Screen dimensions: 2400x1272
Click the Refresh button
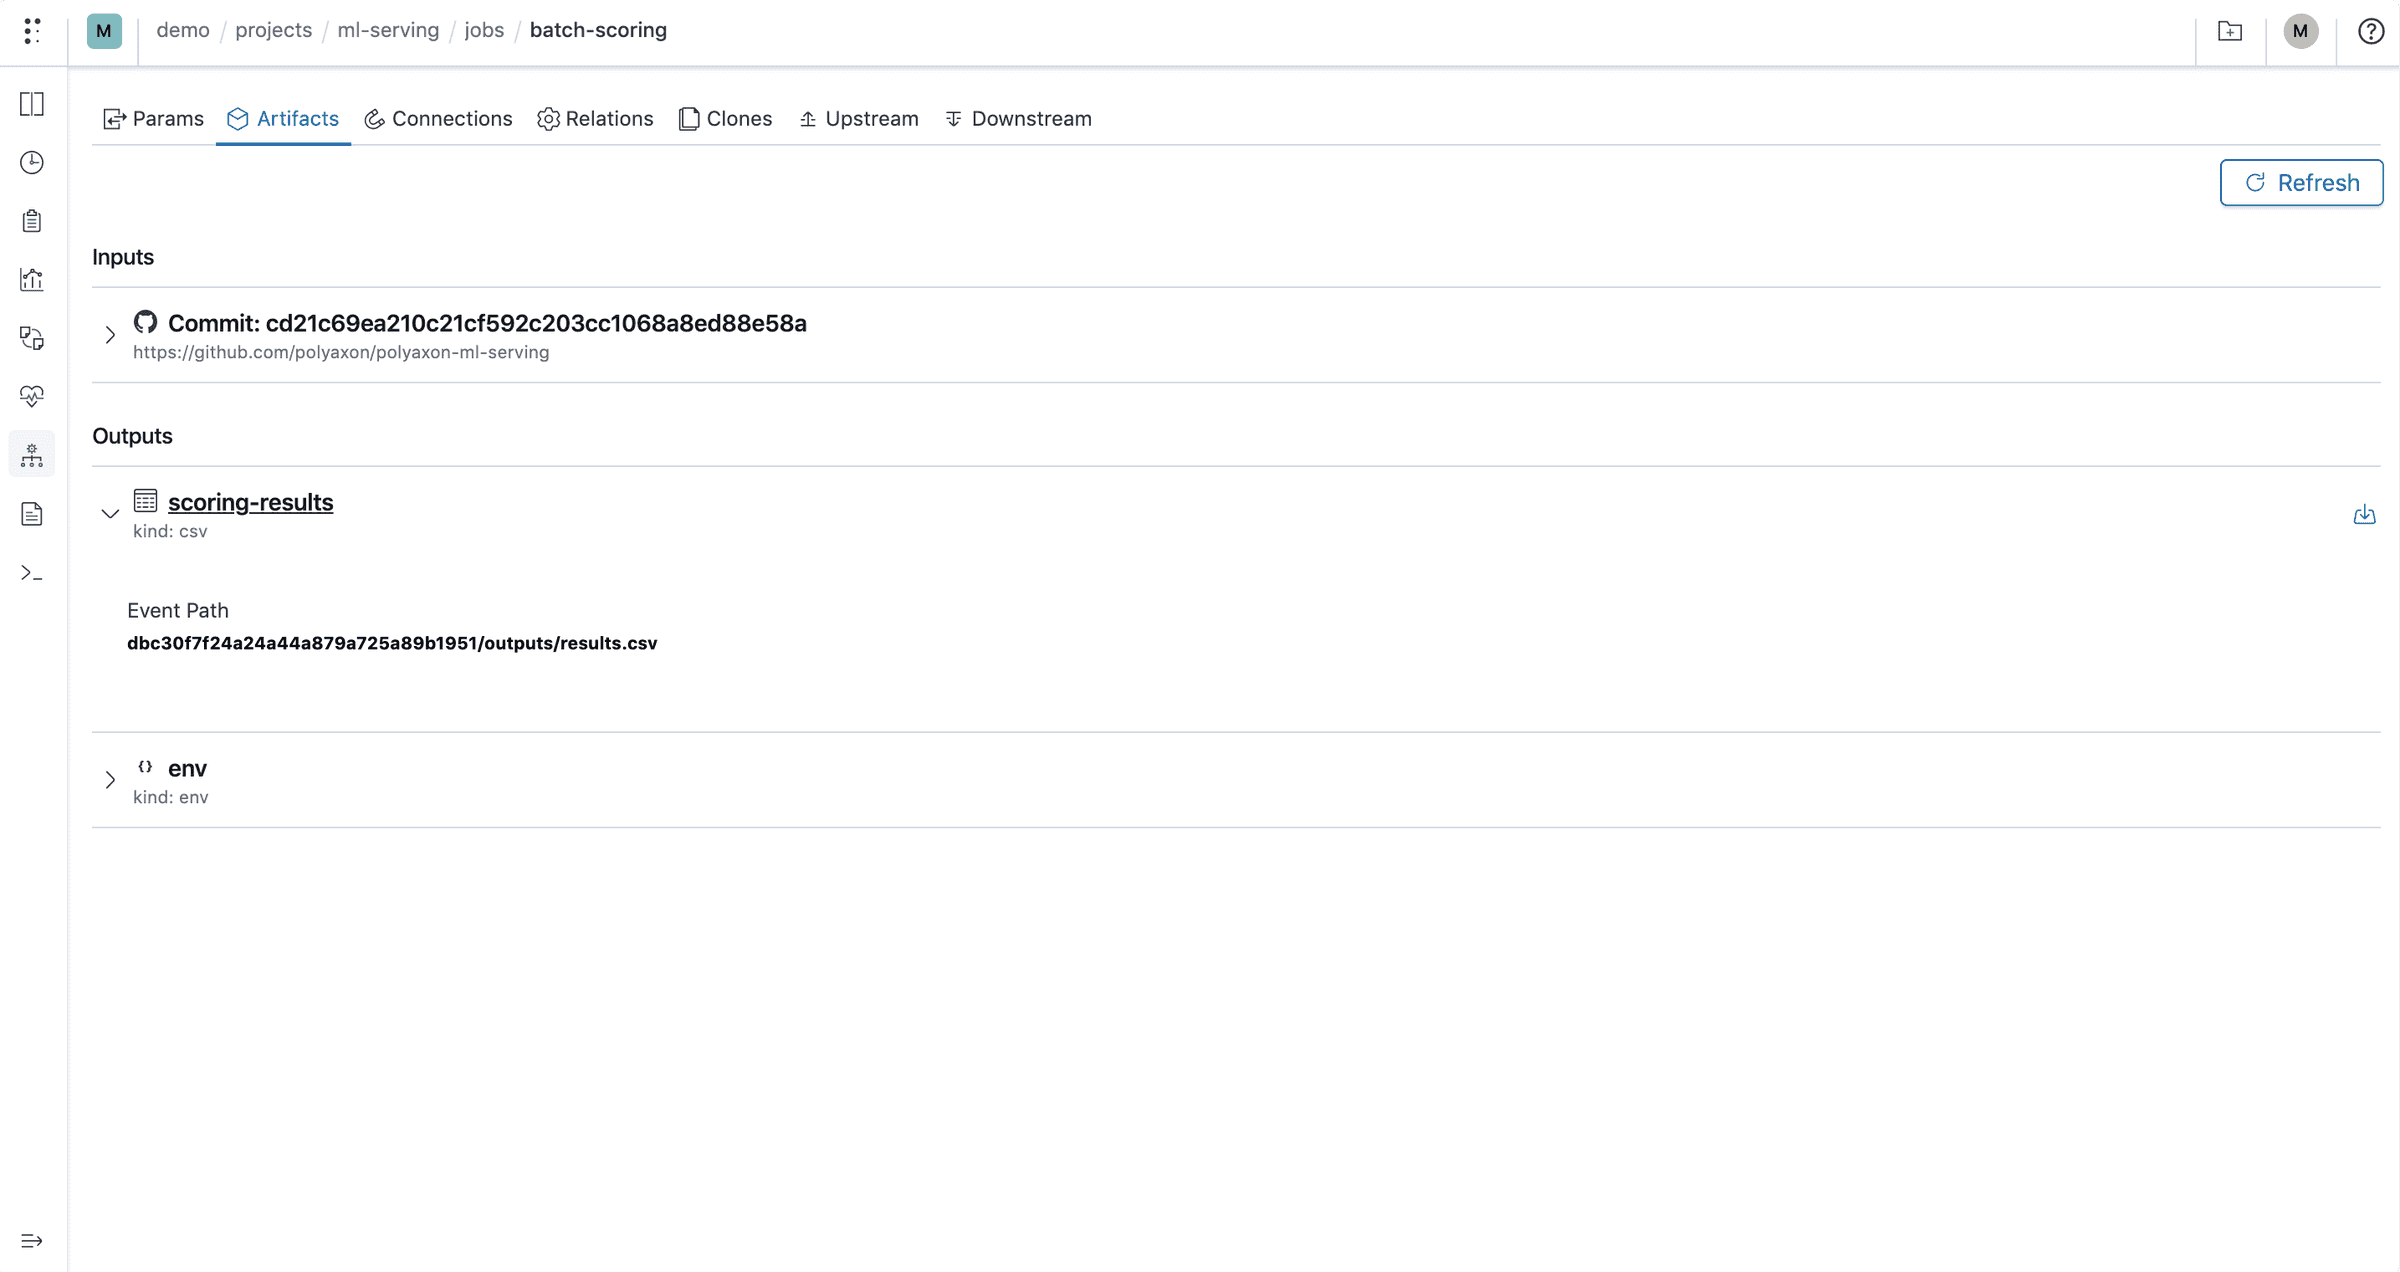click(x=2300, y=182)
